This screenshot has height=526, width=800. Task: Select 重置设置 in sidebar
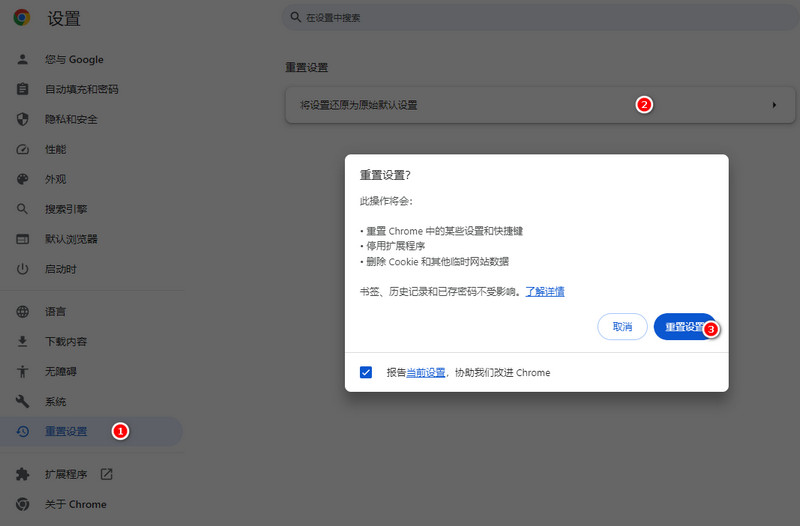tap(92, 431)
